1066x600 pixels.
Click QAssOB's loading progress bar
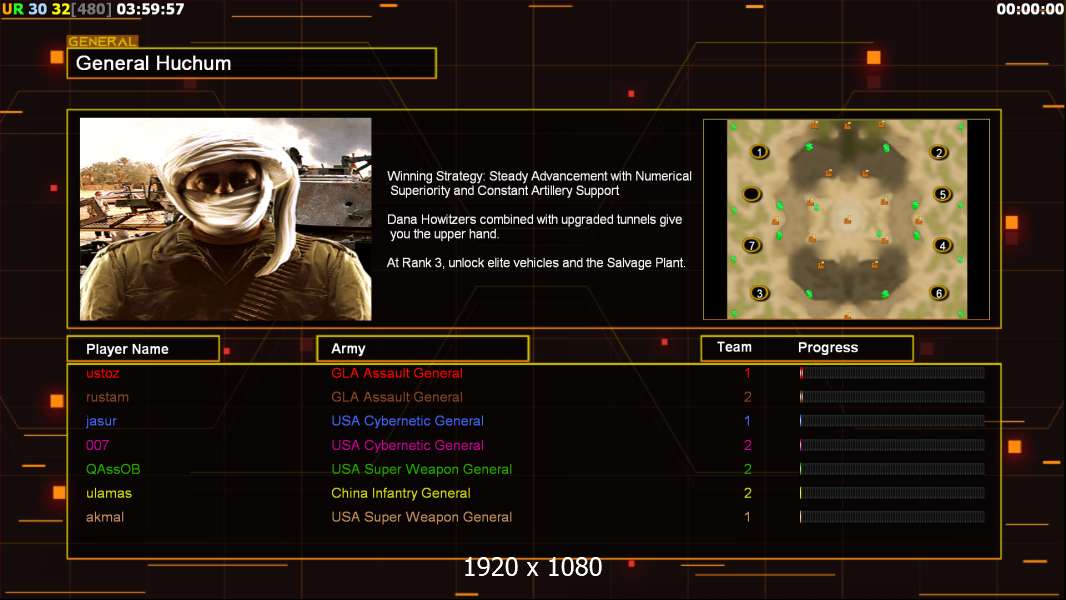pos(892,469)
